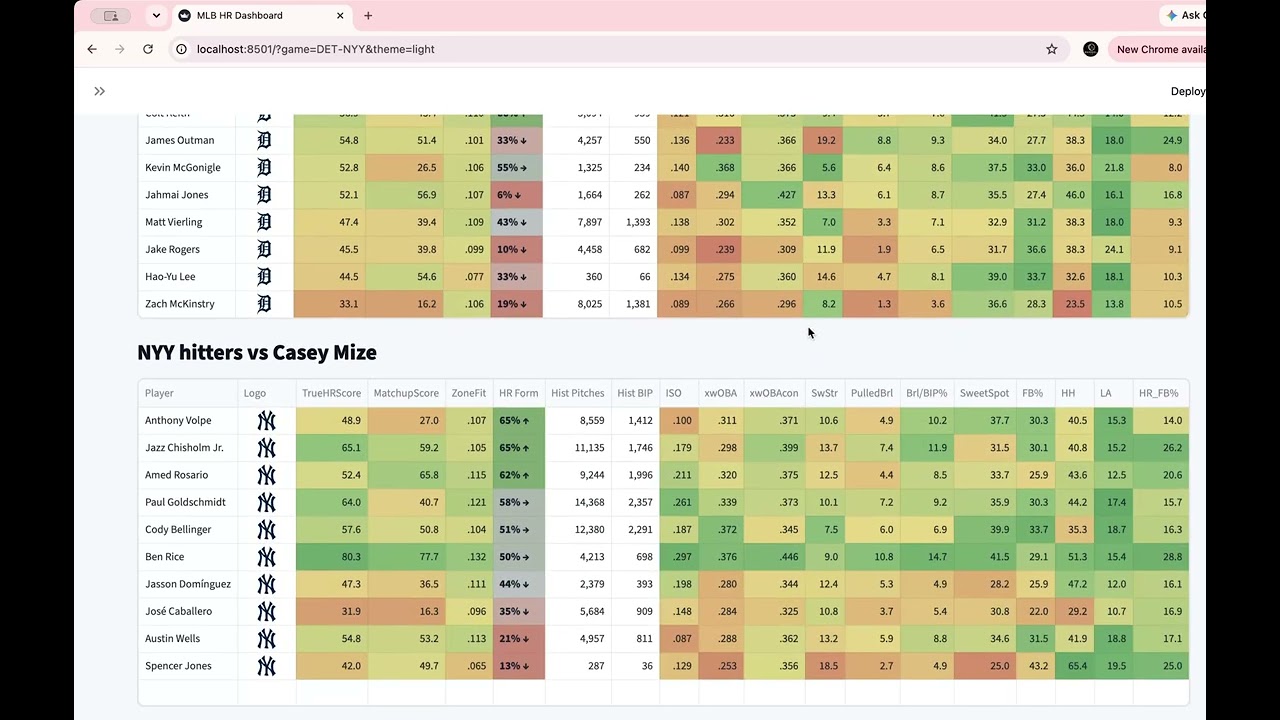Click the Tigers logo in James Outman's row
Screen dimensions: 1280x720
264,141
